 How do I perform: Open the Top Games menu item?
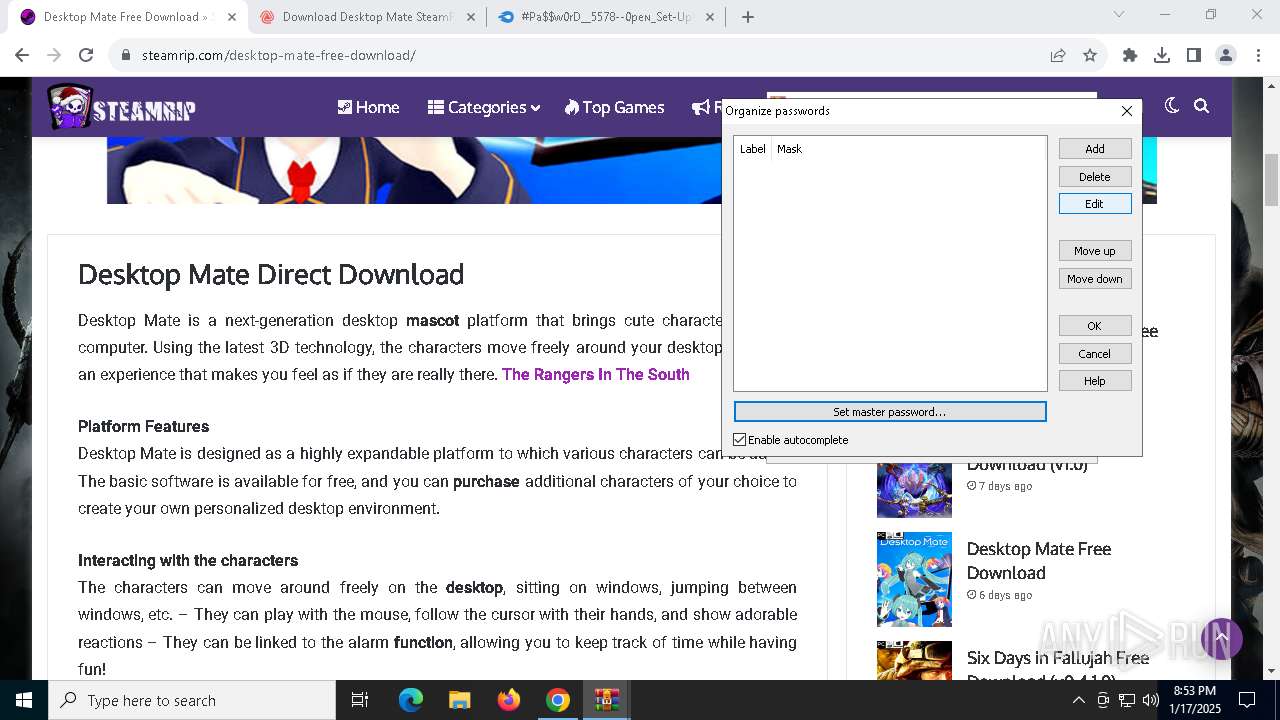click(x=614, y=108)
